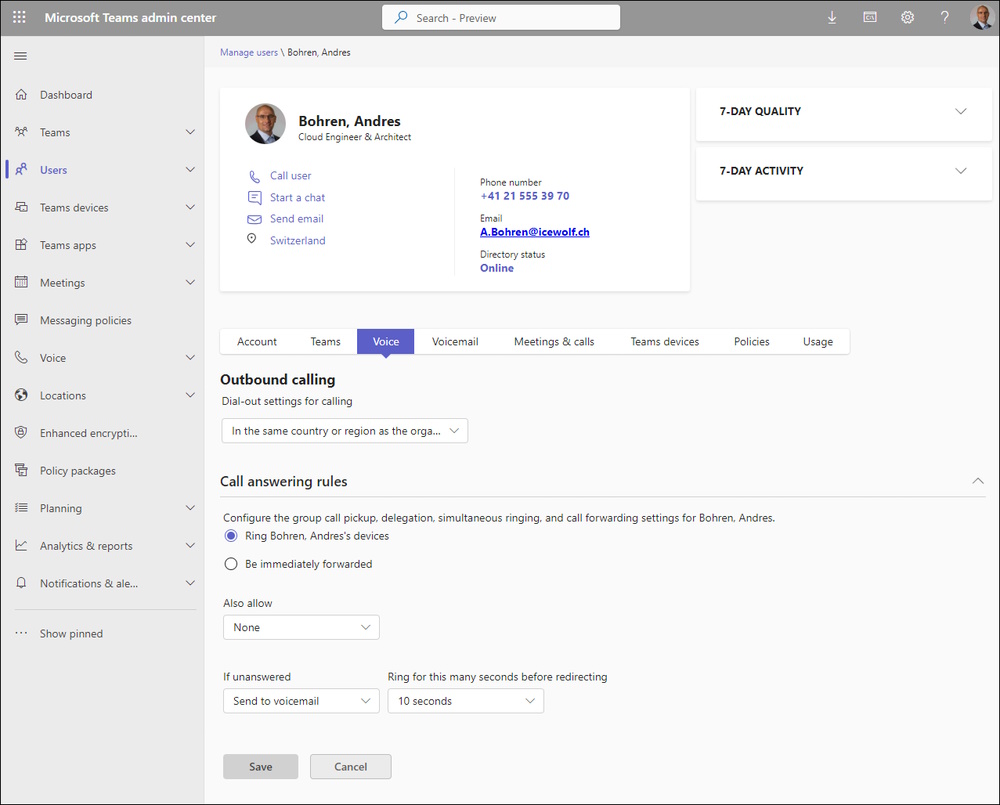The height and width of the screenshot is (805, 1000).
Task: Switch to the Usage tab
Action: tap(818, 341)
